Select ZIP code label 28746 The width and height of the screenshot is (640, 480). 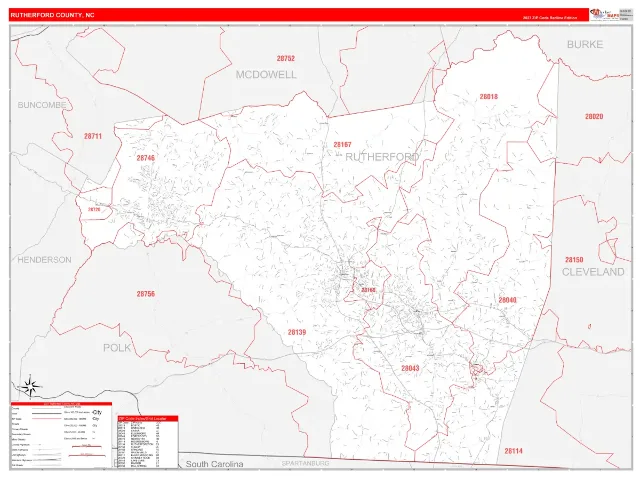click(146, 158)
